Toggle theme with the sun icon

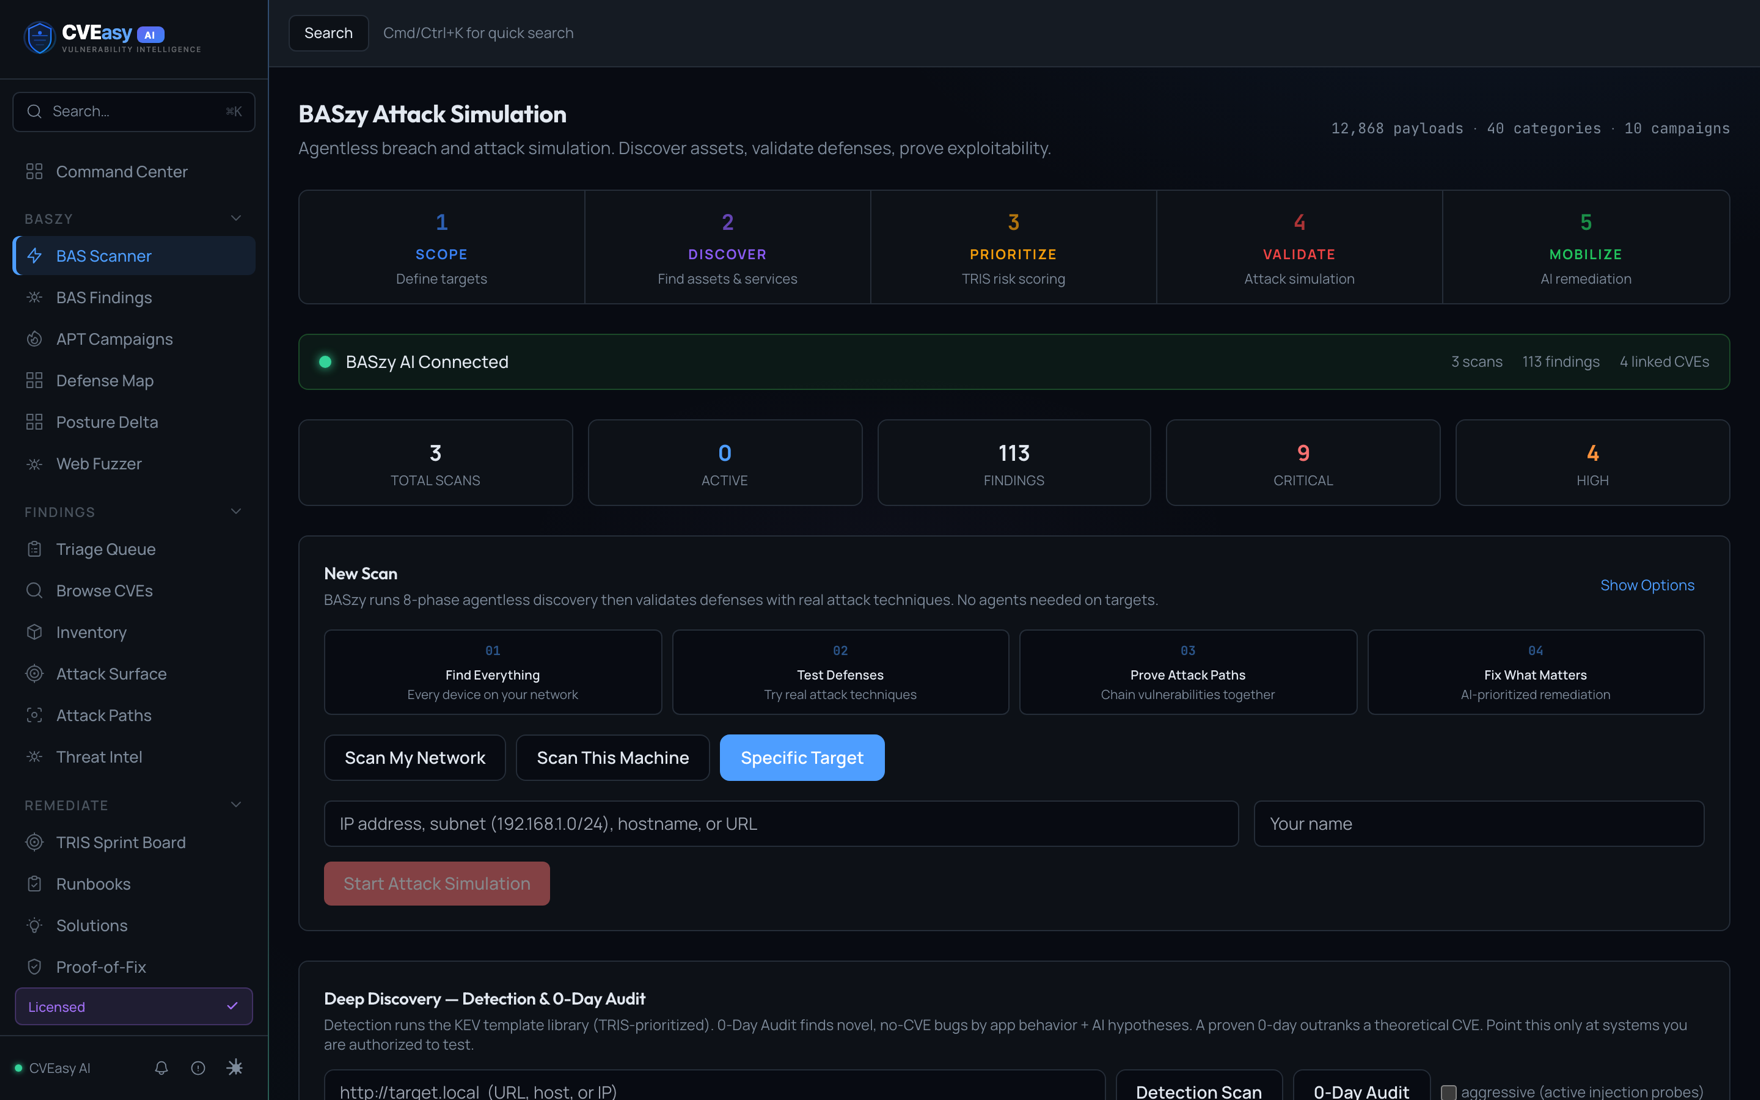pyautogui.click(x=235, y=1068)
